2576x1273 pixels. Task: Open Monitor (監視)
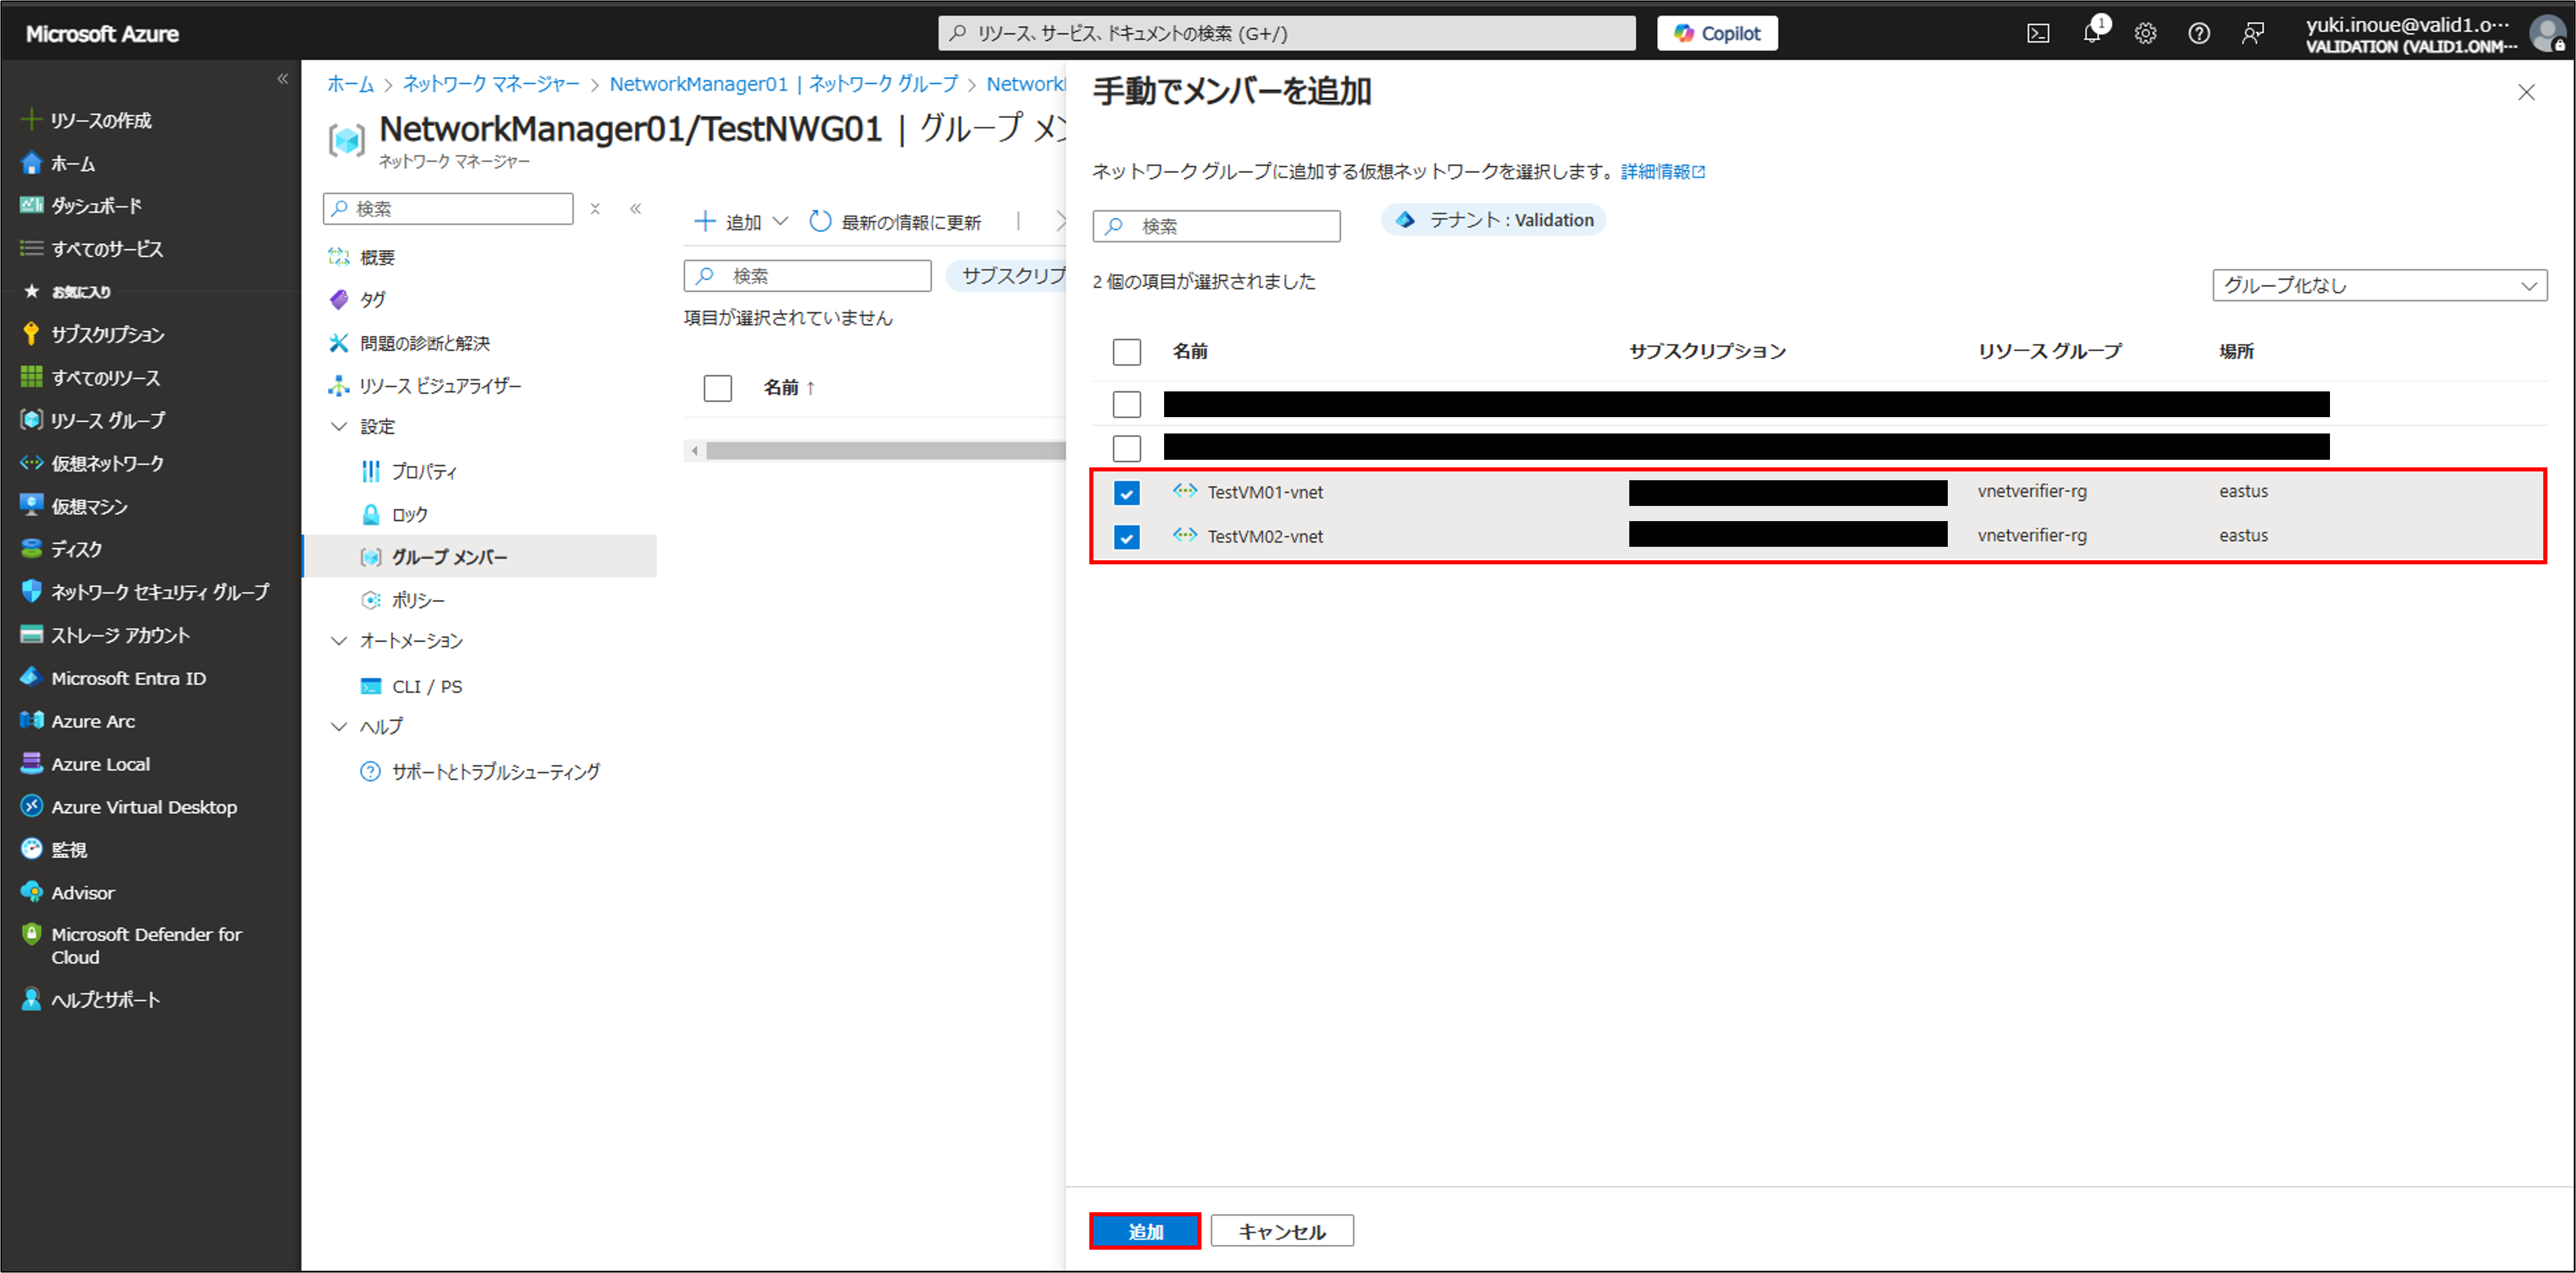(53, 849)
